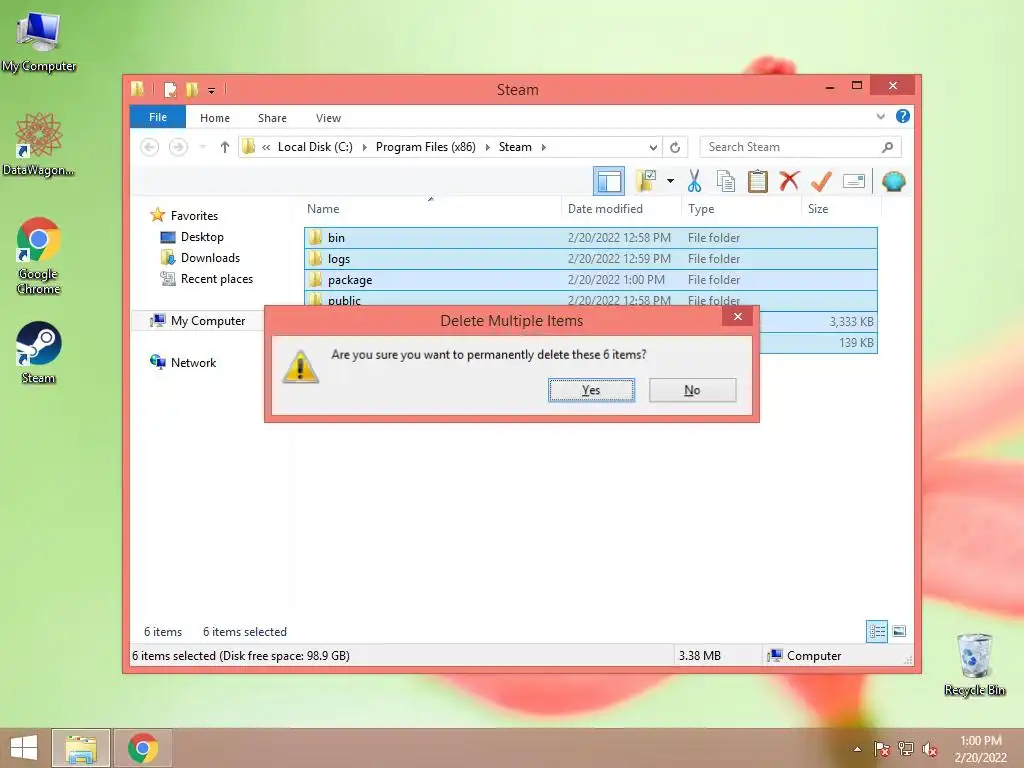The image size is (1024, 768).
Task: Go forward with the Forward arrow
Action: point(178,147)
